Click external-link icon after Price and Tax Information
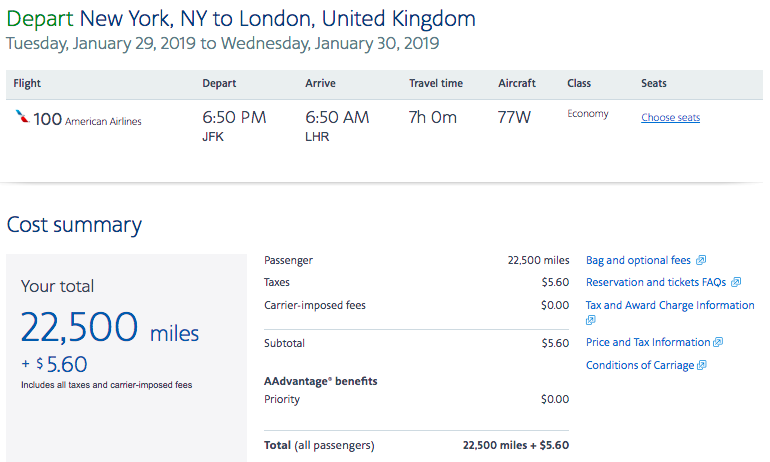Screen dimensions: 770x462 coord(718,342)
